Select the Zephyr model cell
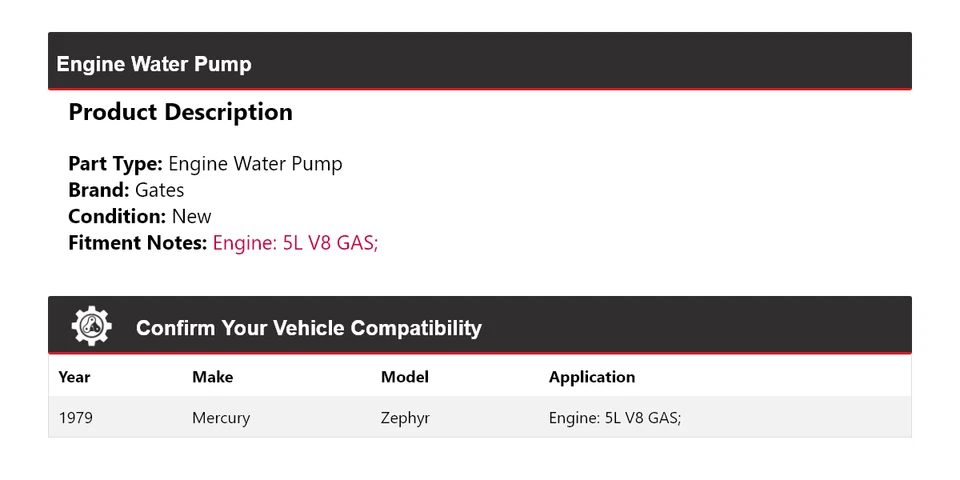Screen dimensions: 960x480 point(405,418)
